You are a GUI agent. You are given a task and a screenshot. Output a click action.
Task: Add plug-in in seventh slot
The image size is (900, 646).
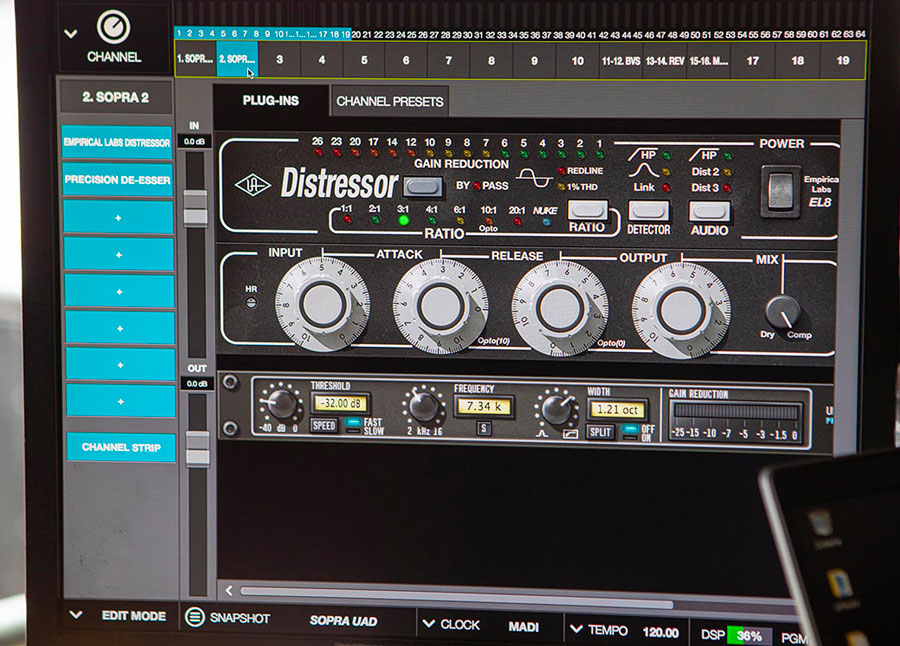(120, 365)
